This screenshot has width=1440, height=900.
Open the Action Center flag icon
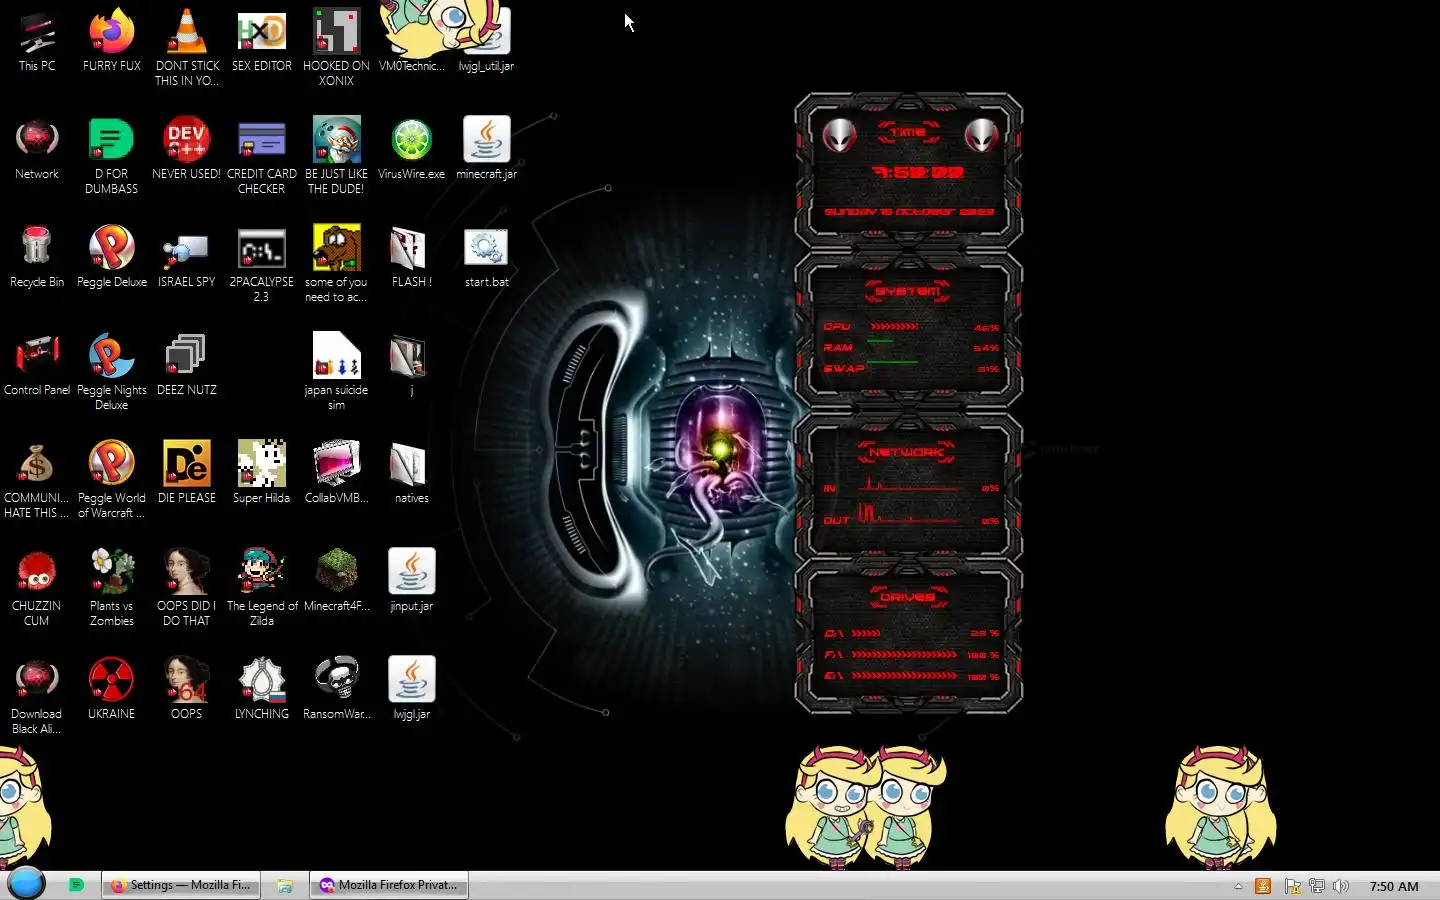[1292, 886]
